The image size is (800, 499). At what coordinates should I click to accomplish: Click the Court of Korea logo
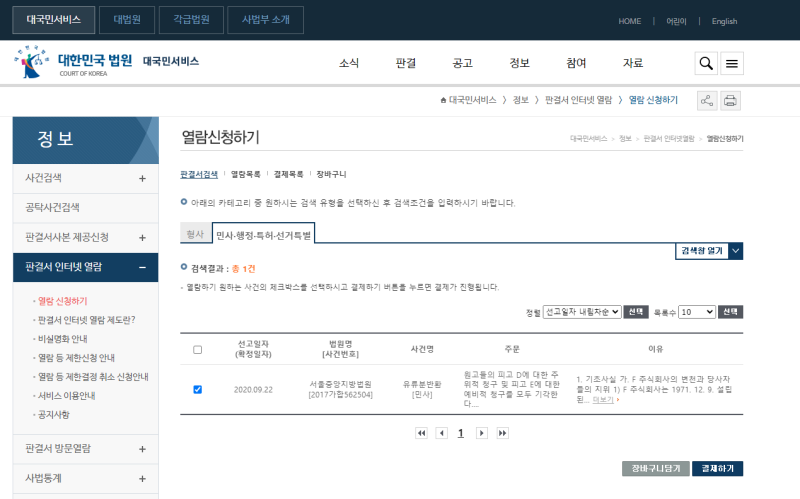[73, 62]
